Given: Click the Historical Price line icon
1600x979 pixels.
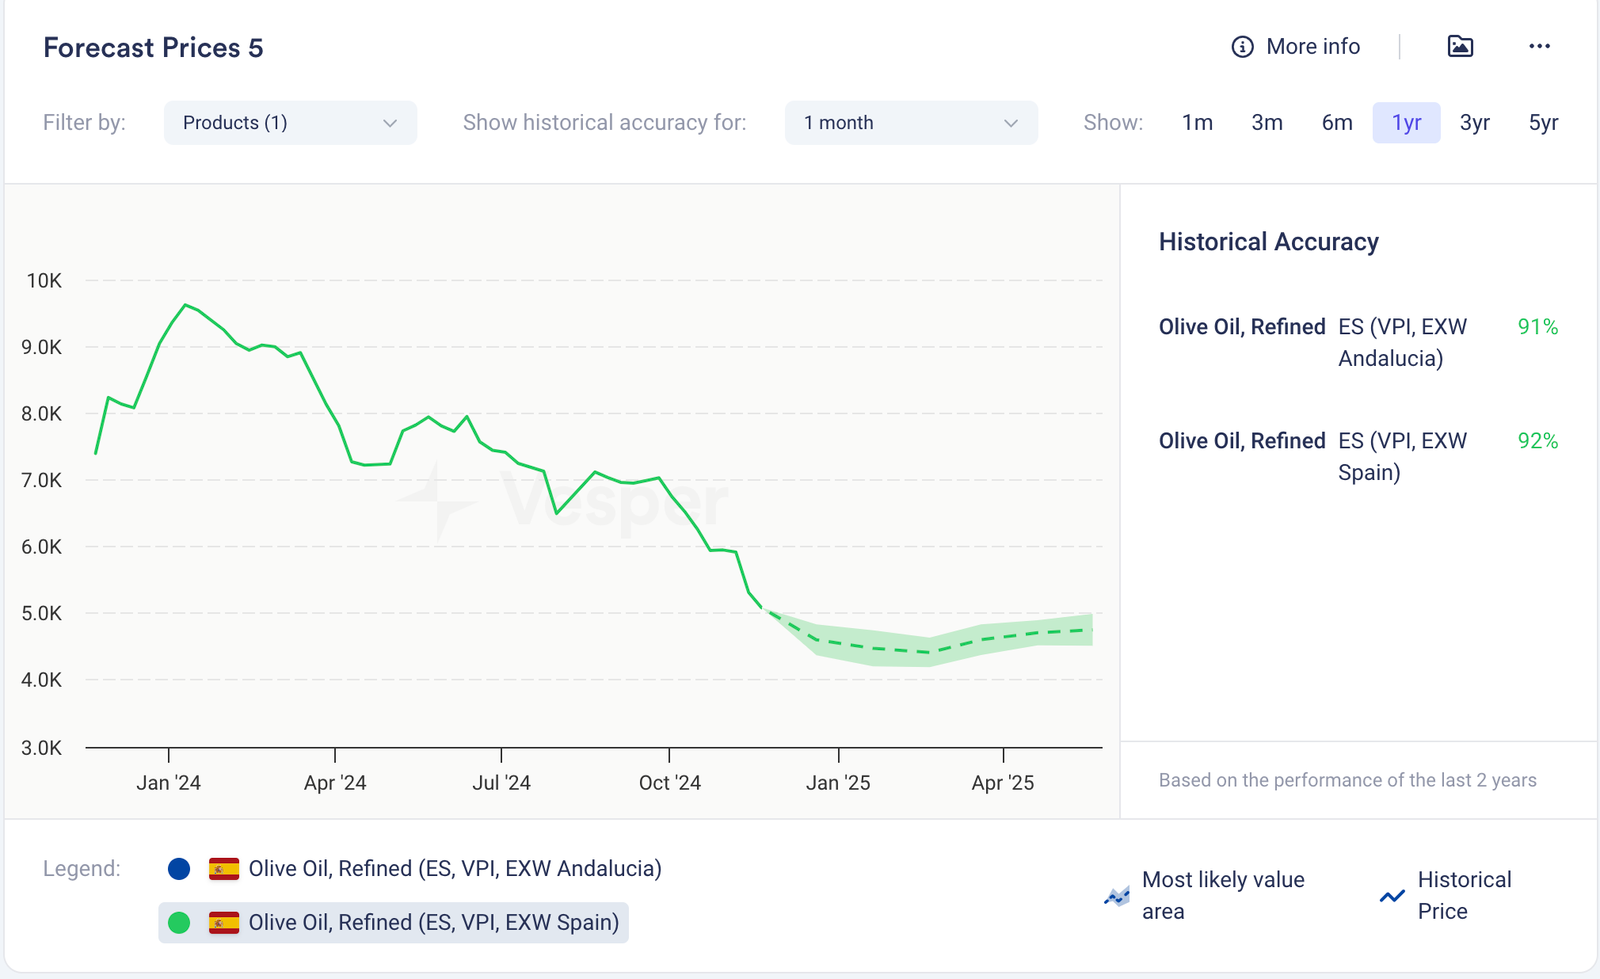Looking at the screenshot, I should click(1391, 896).
